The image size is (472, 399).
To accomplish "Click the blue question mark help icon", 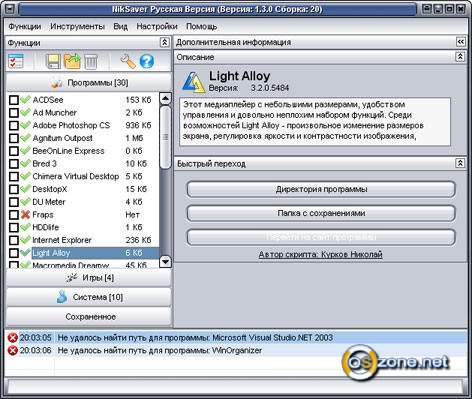I will 147,62.
